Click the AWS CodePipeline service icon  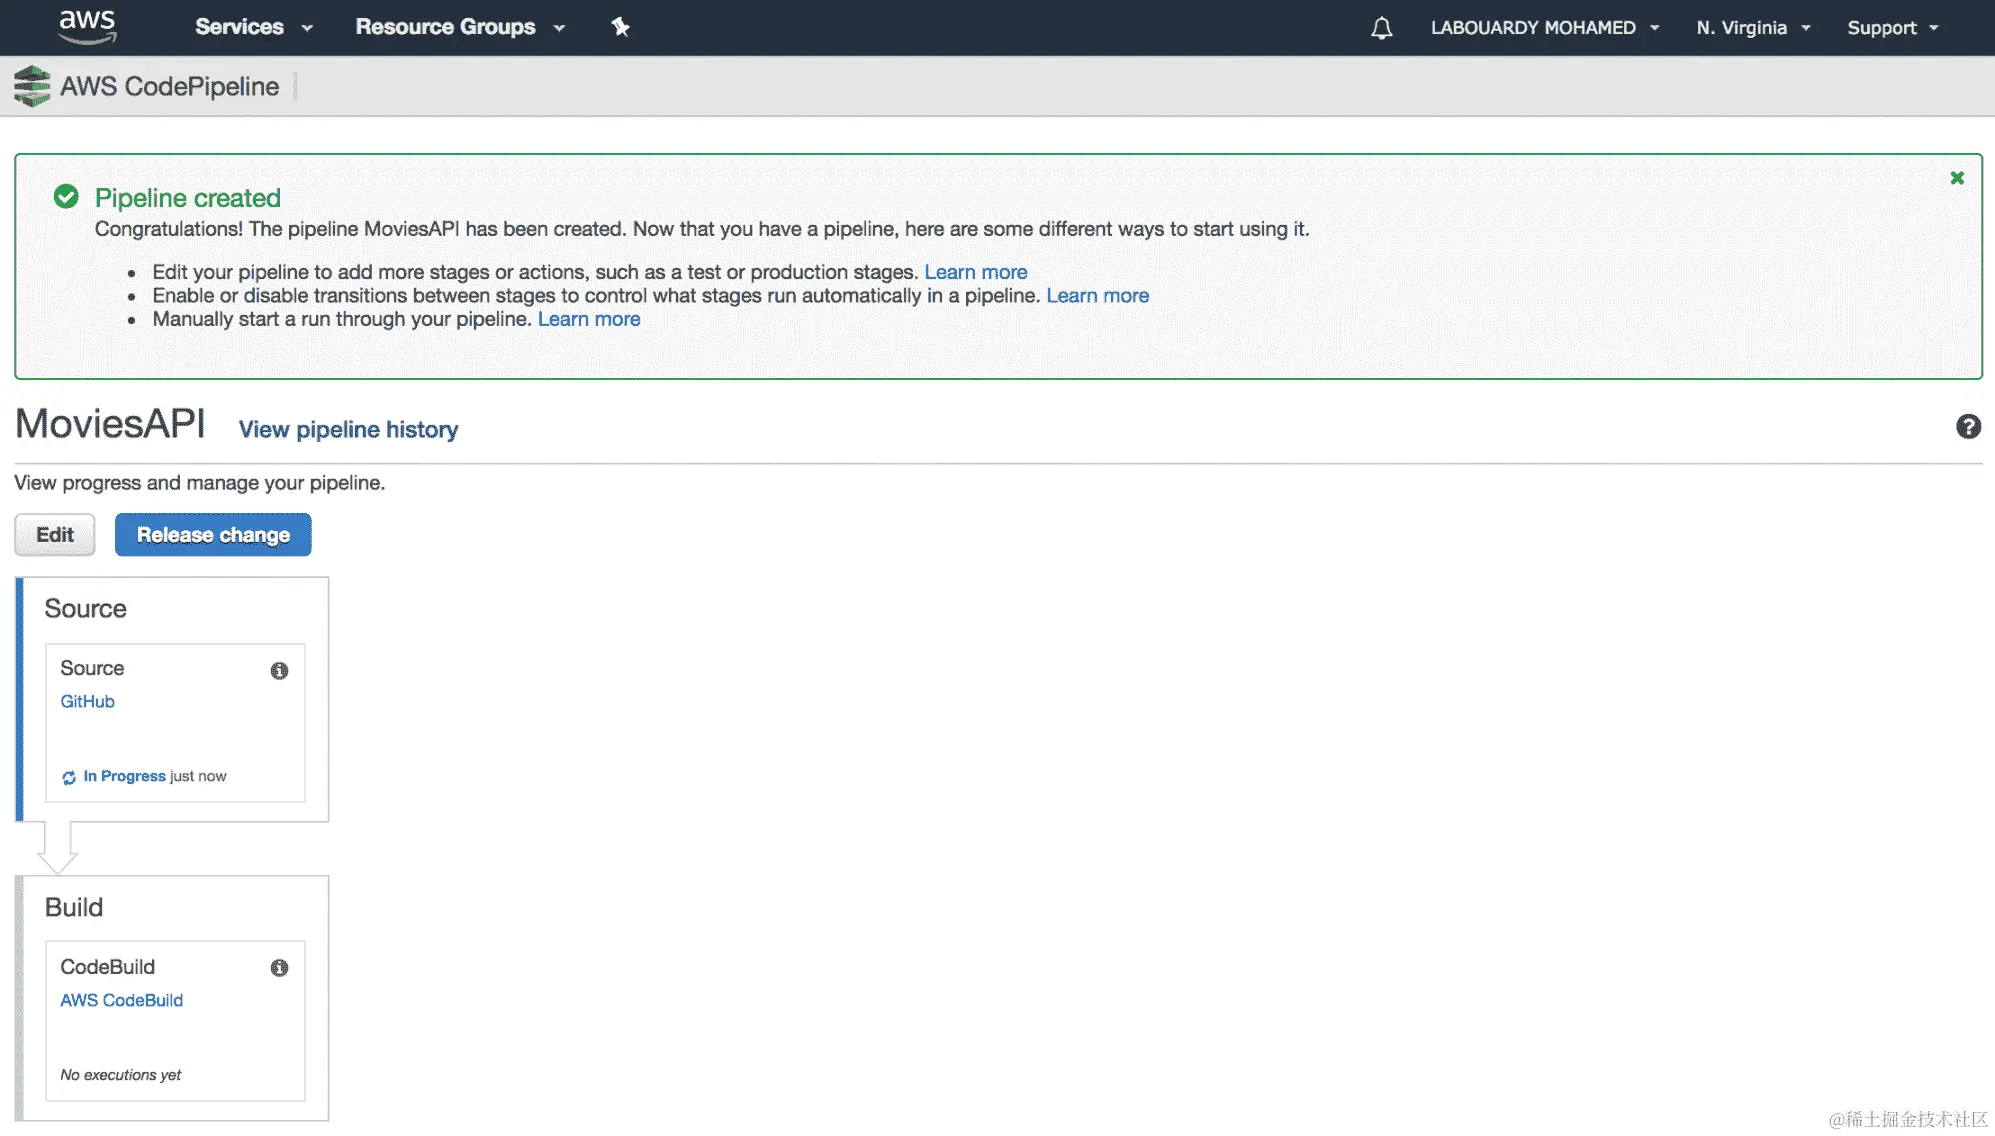[32, 87]
